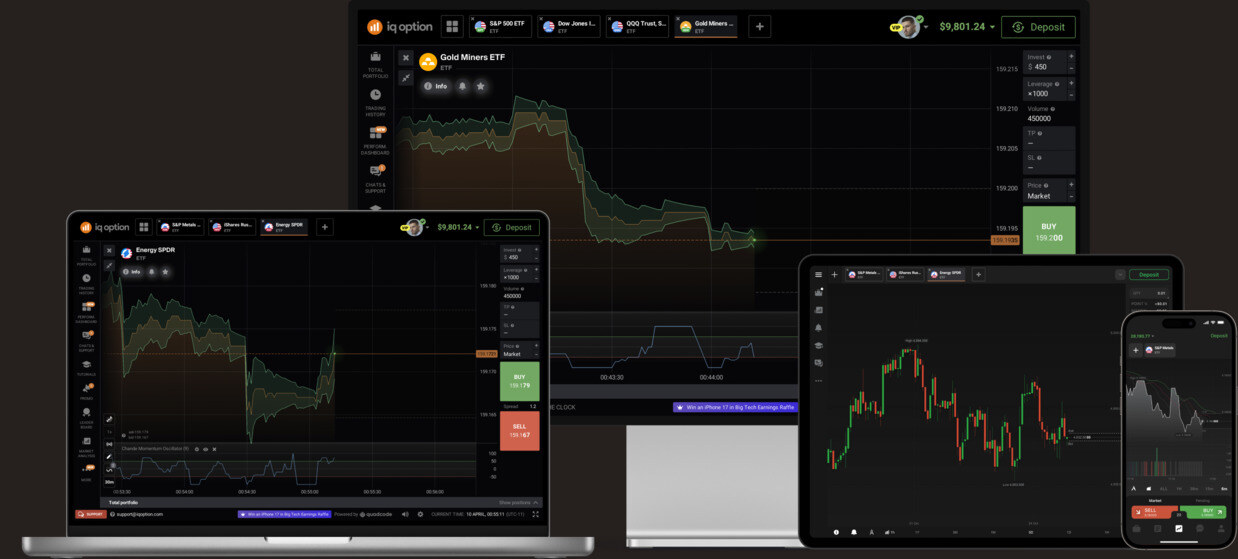
Task: Switch to the S&P 500 ETF tab
Action: pyautogui.click(x=500, y=27)
